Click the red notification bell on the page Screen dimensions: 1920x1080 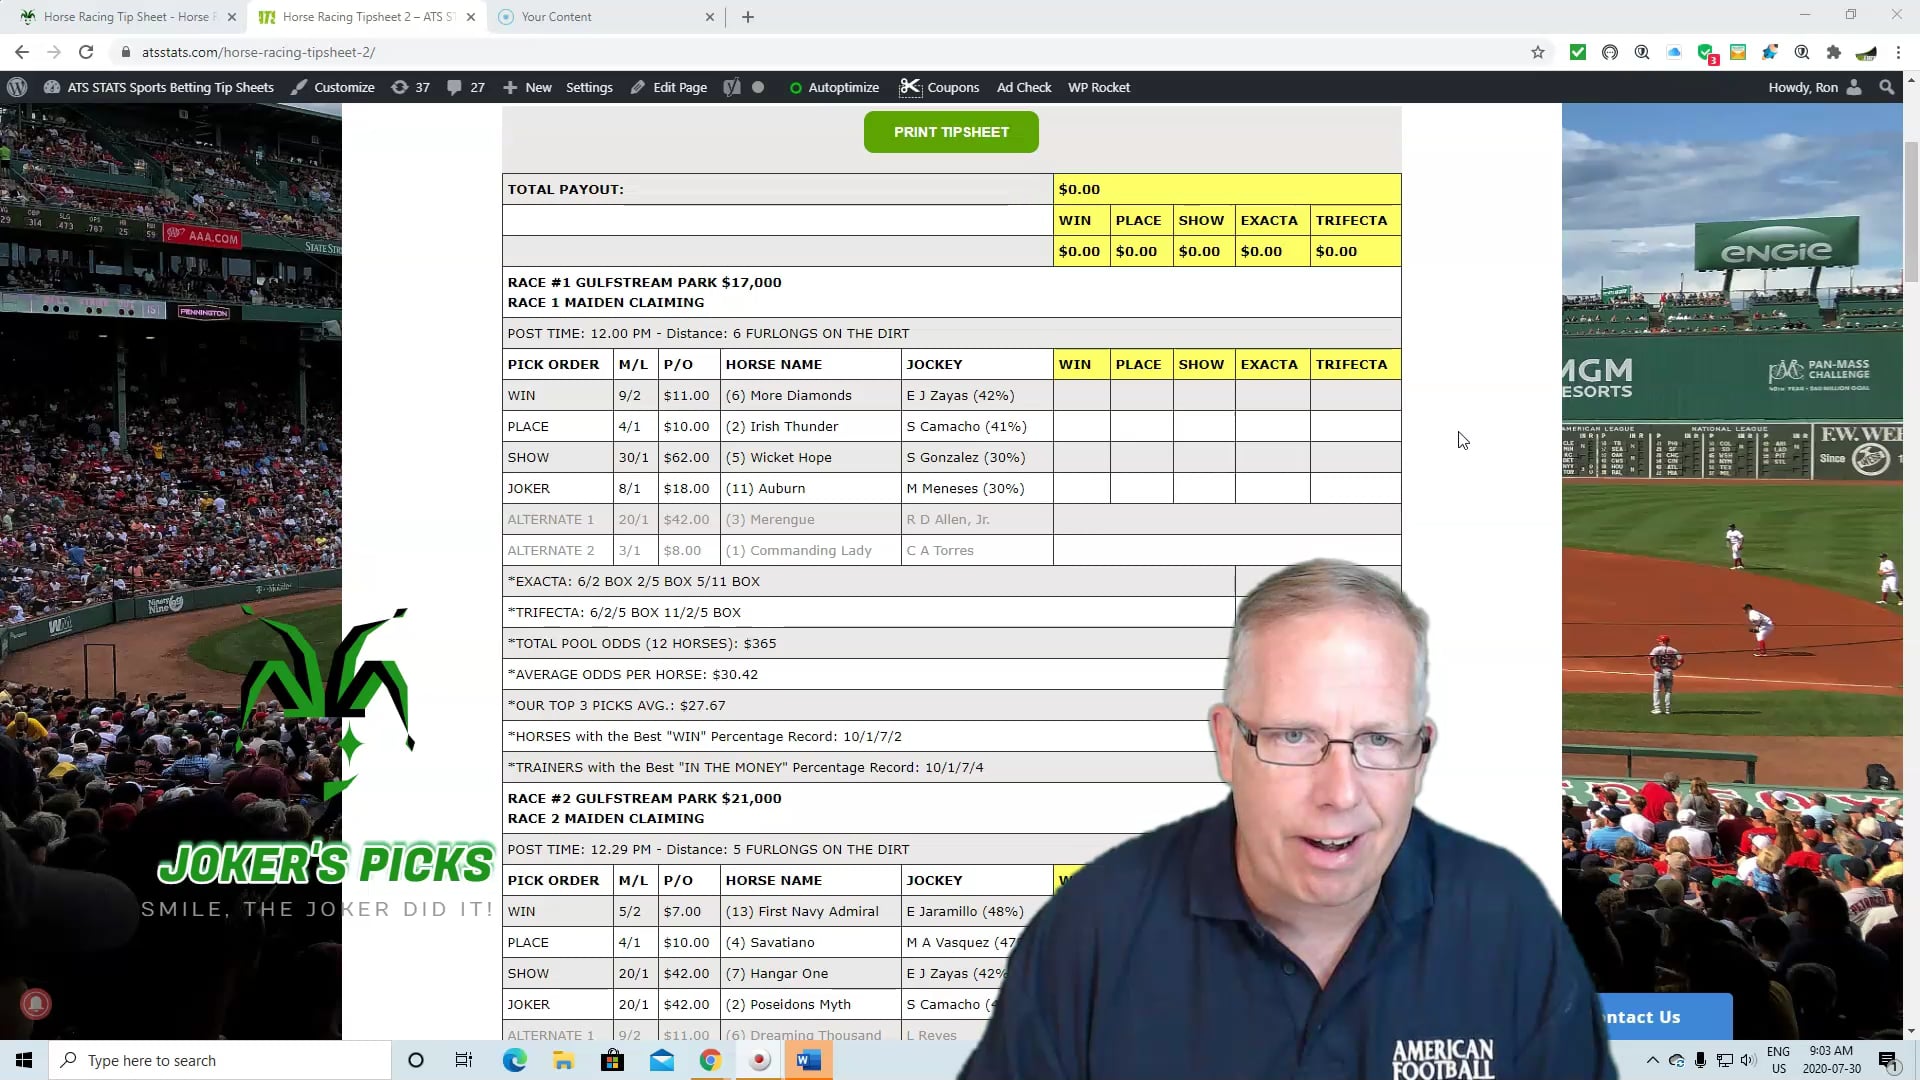(36, 1003)
